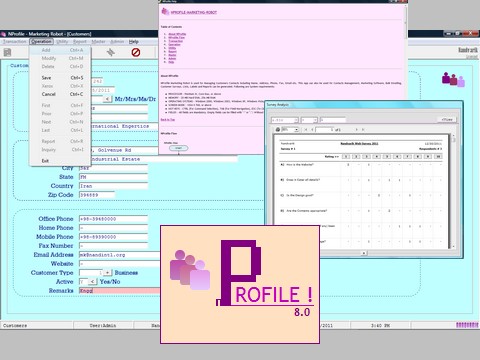Open the Transaction link in help contents
480x360 pixels.
click(x=175, y=41)
